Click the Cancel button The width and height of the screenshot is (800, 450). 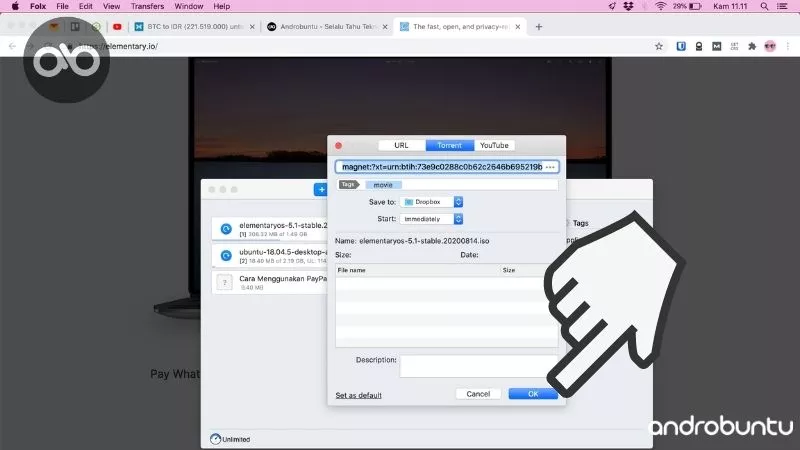(x=478, y=394)
